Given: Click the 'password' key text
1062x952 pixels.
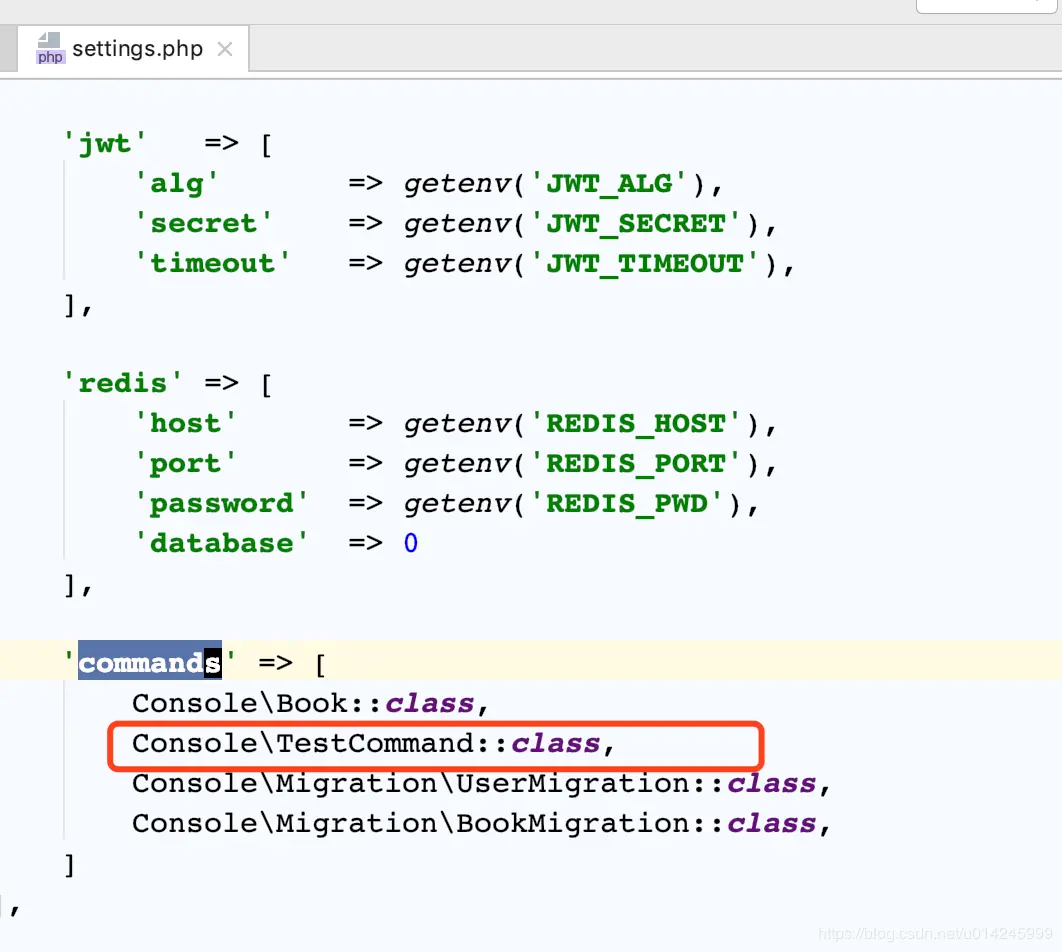Looking at the screenshot, I should click(x=221, y=503).
